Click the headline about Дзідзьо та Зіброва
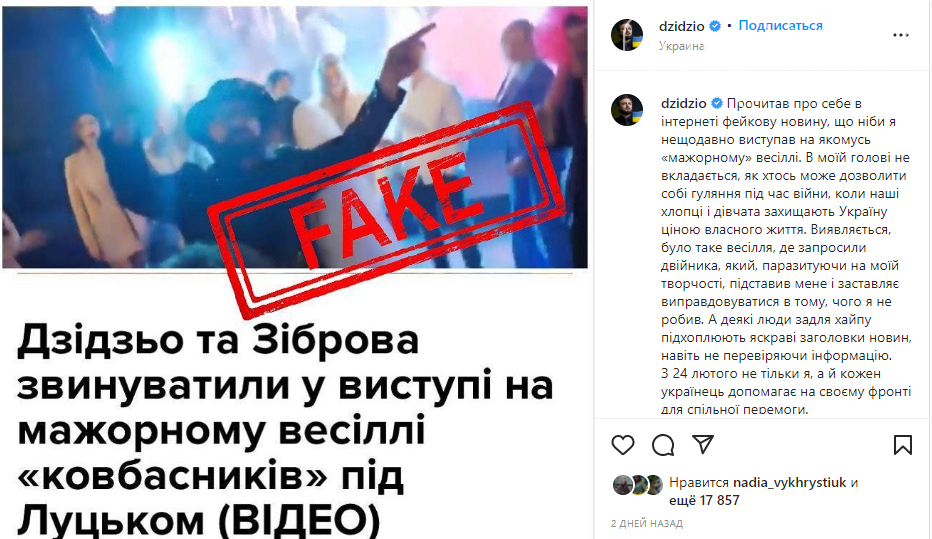 pyautogui.click(x=285, y=429)
